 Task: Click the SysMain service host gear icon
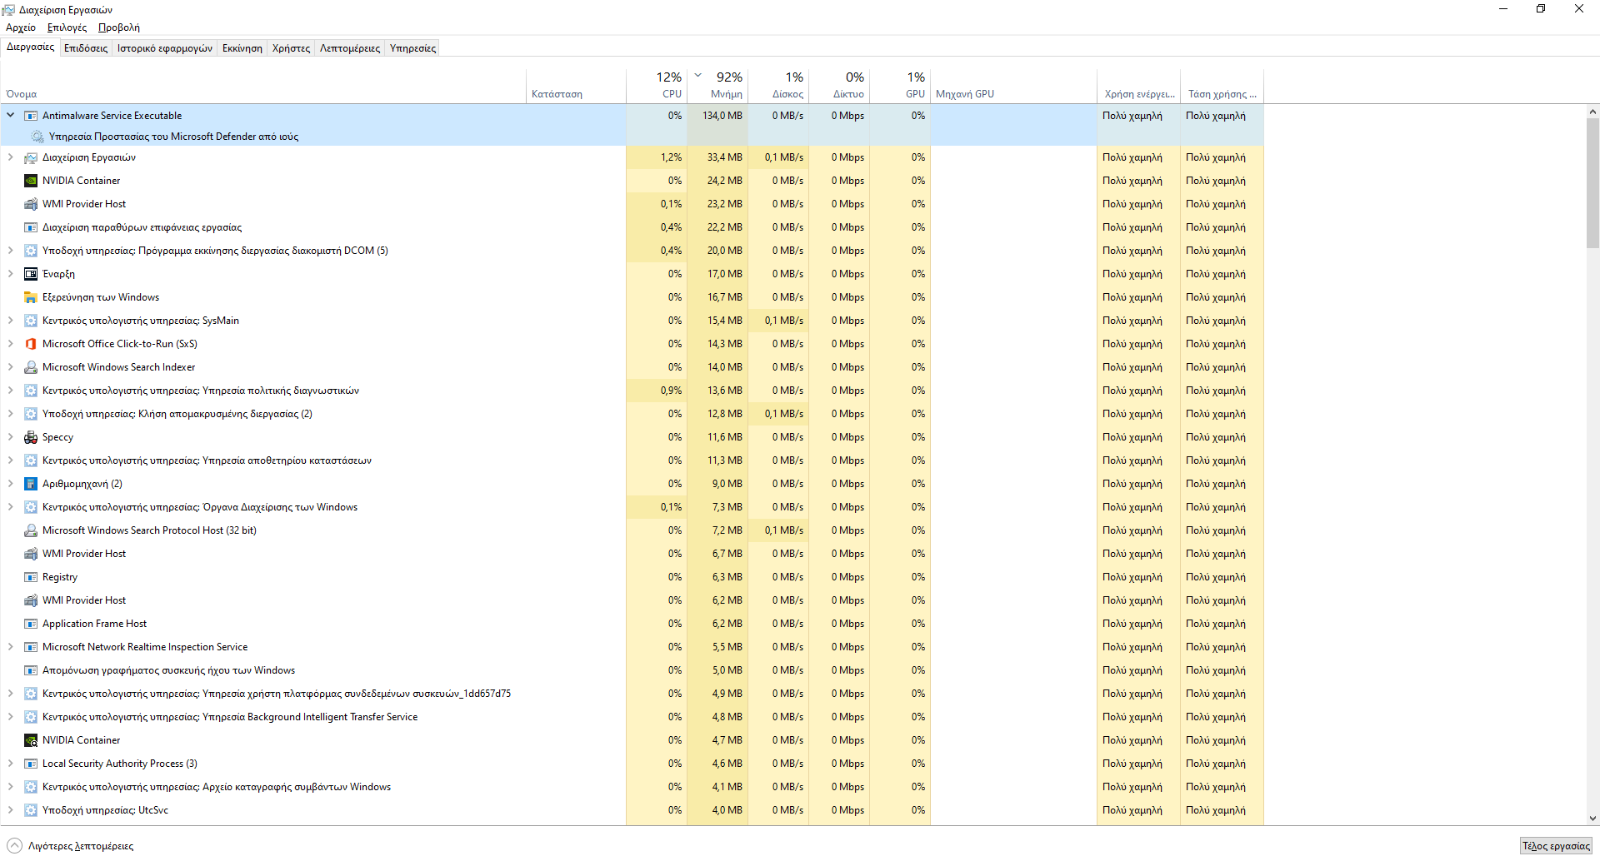point(31,321)
